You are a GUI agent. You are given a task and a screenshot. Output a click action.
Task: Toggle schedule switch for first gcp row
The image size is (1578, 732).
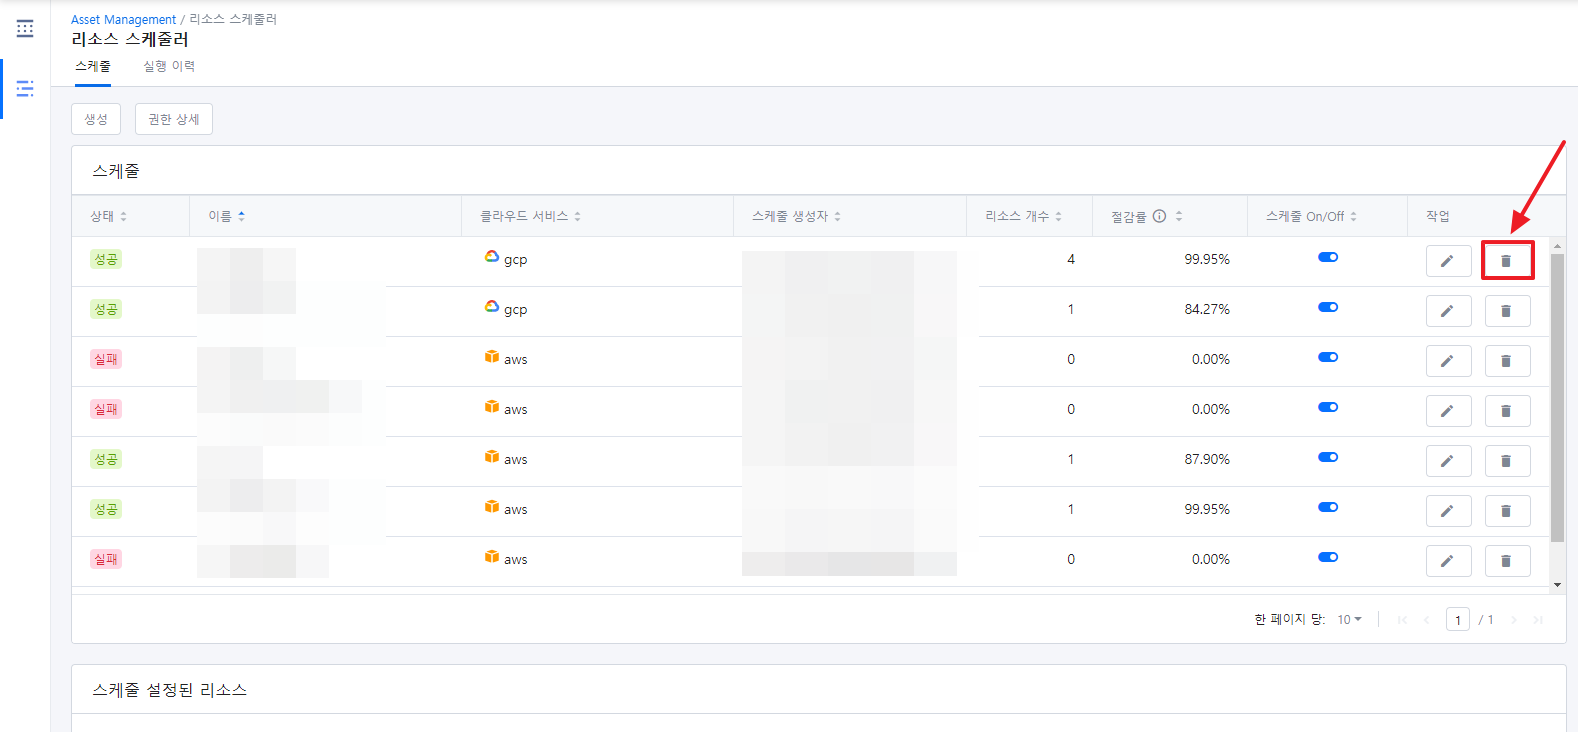[1327, 258]
